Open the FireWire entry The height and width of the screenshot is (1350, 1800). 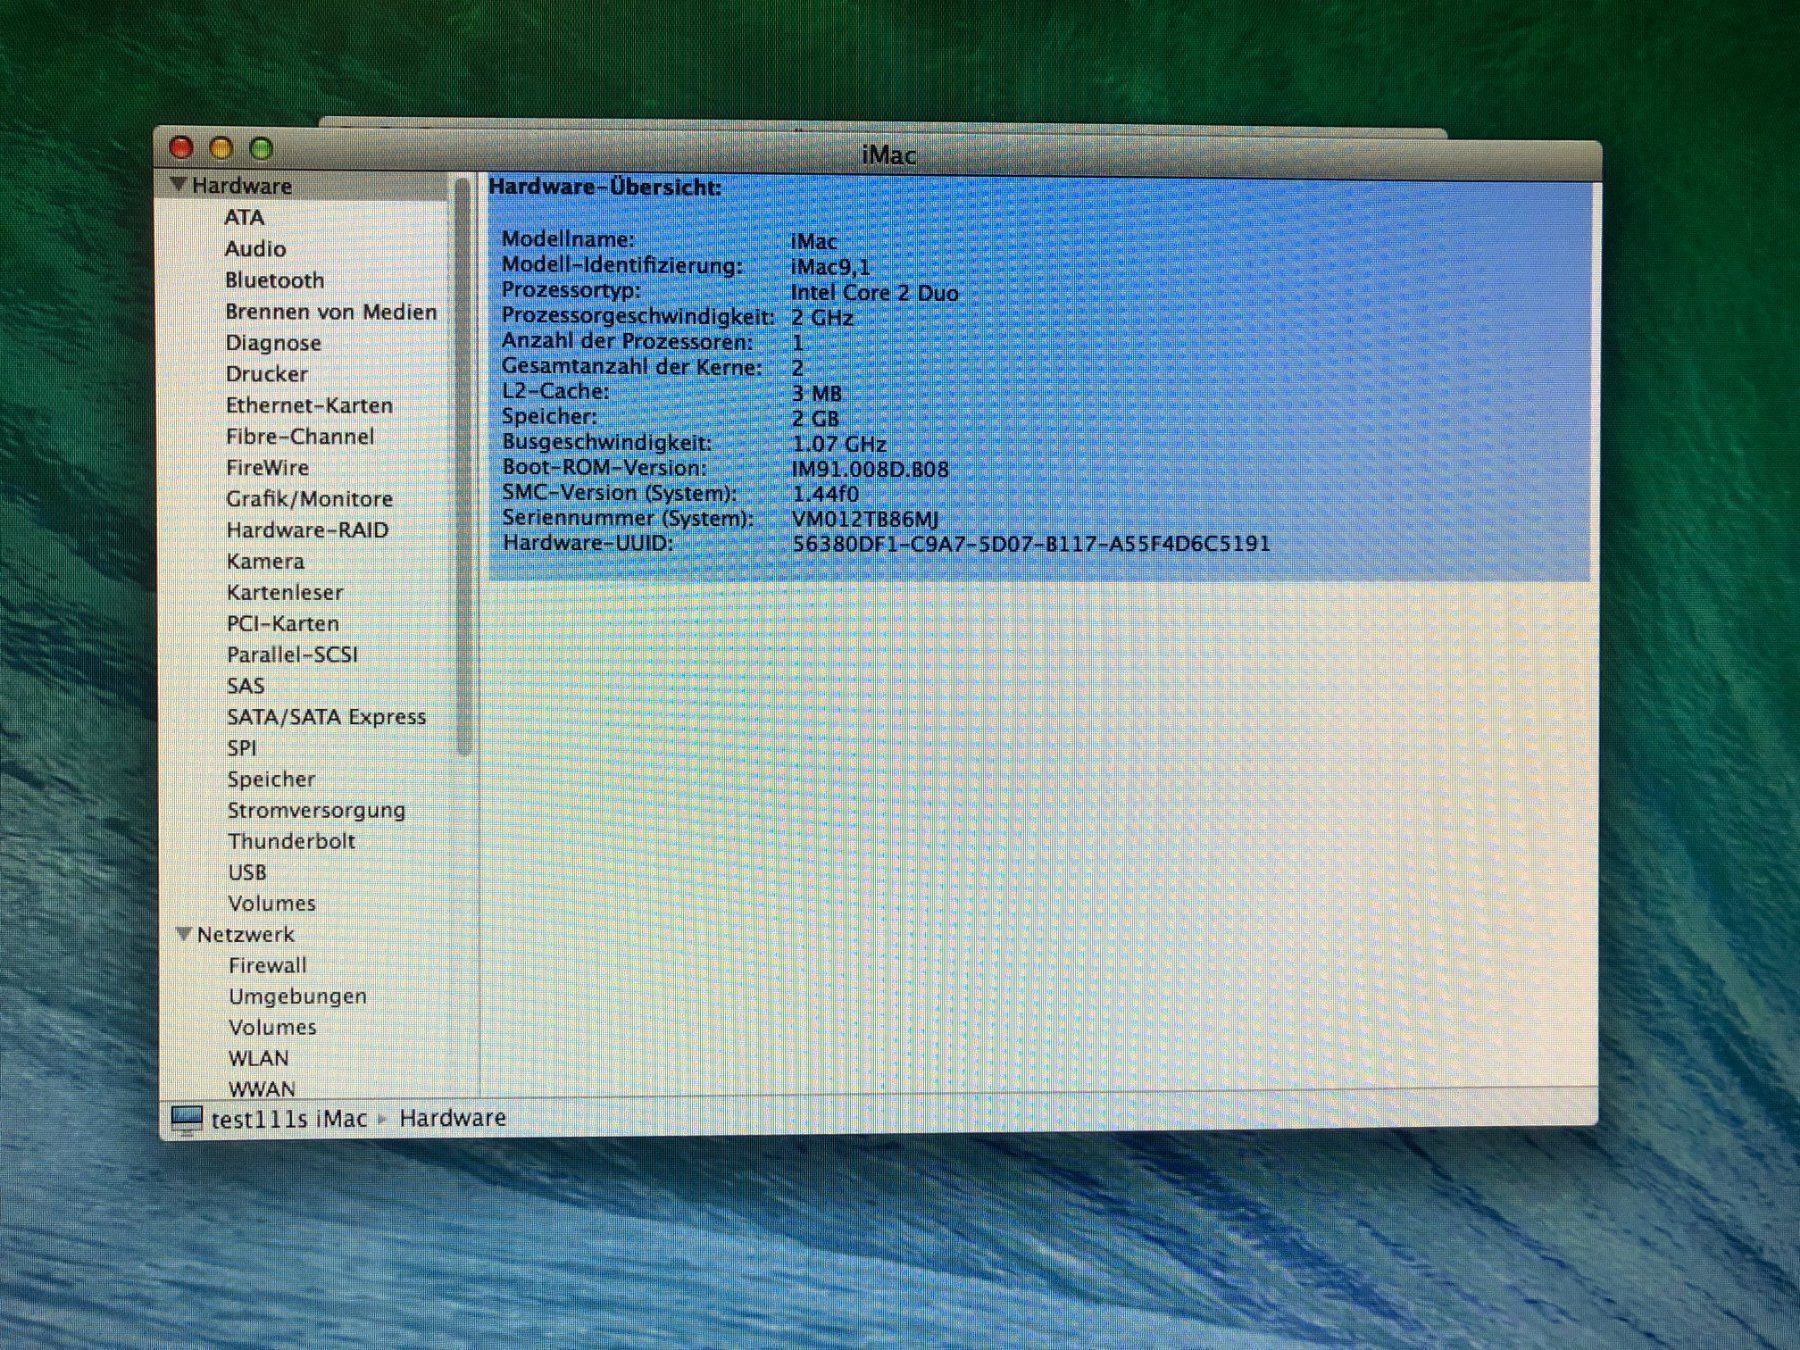(267, 467)
